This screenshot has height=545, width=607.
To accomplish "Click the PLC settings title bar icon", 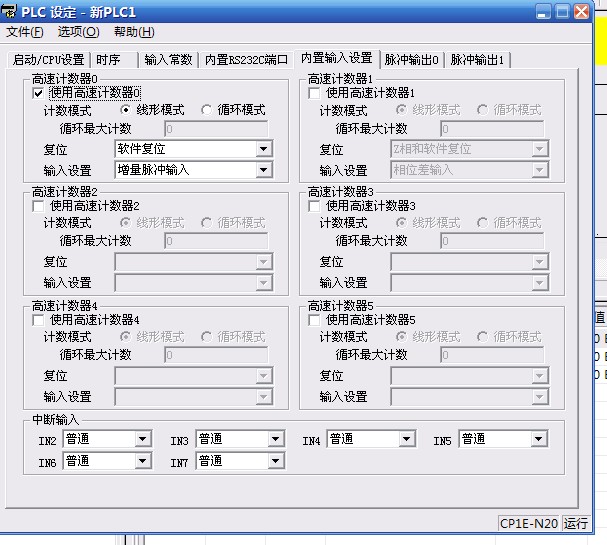I will [x=11, y=12].
